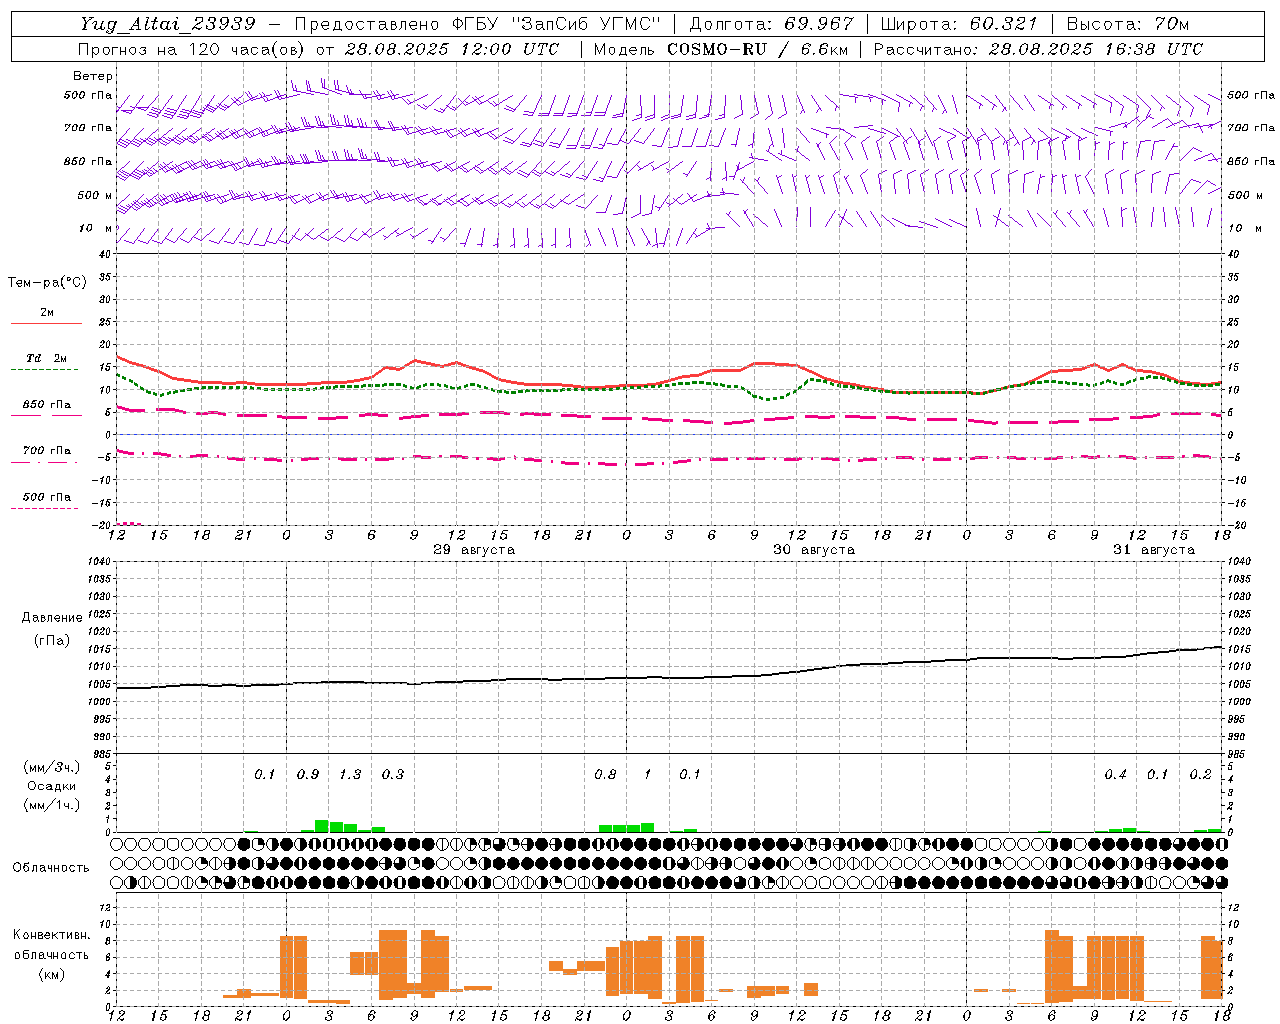Image resolution: width=1280 pixels, height=1024 pixels.
Task: Select the forecast start time 28.08.2025 12:00 UTC
Action: 452,49
